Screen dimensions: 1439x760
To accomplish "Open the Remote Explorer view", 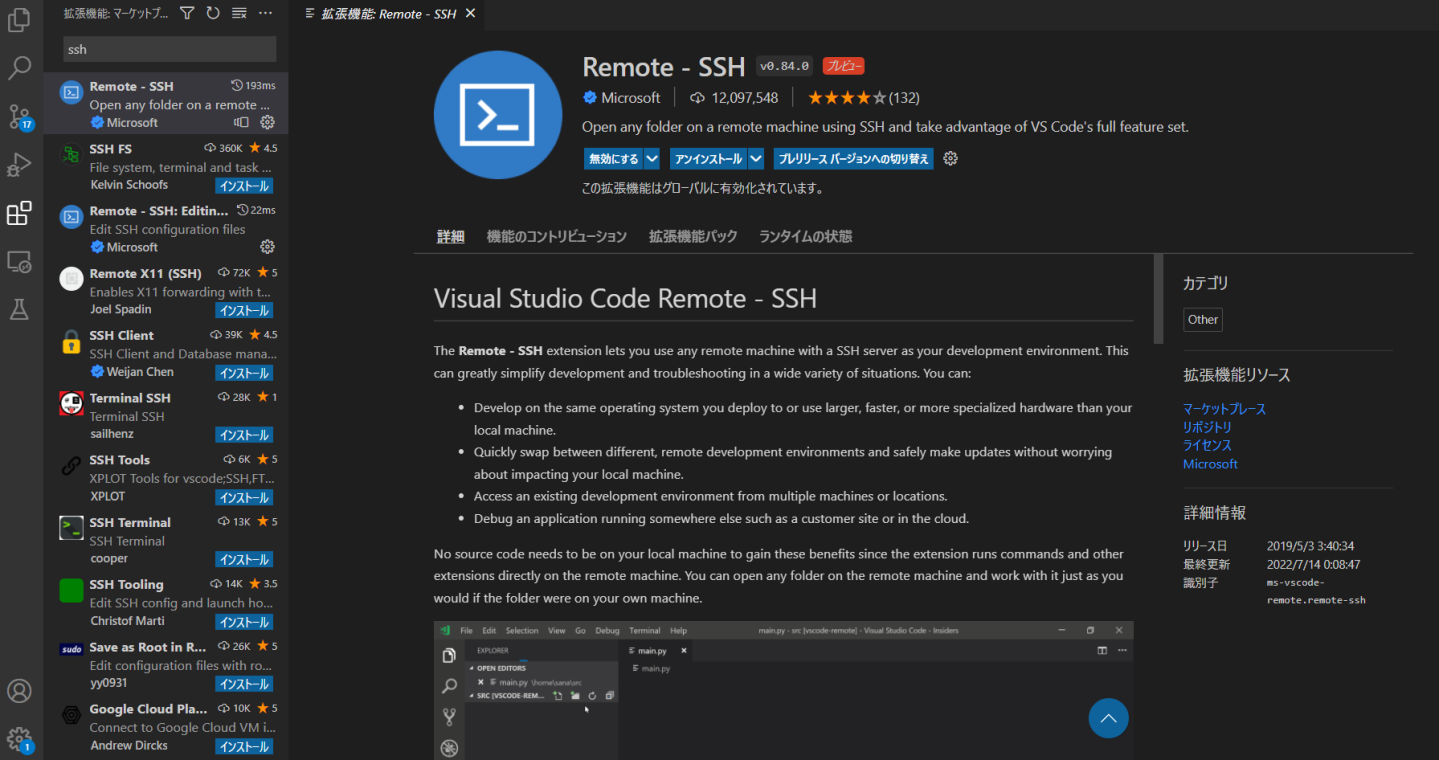I will pyautogui.click(x=20, y=262).
